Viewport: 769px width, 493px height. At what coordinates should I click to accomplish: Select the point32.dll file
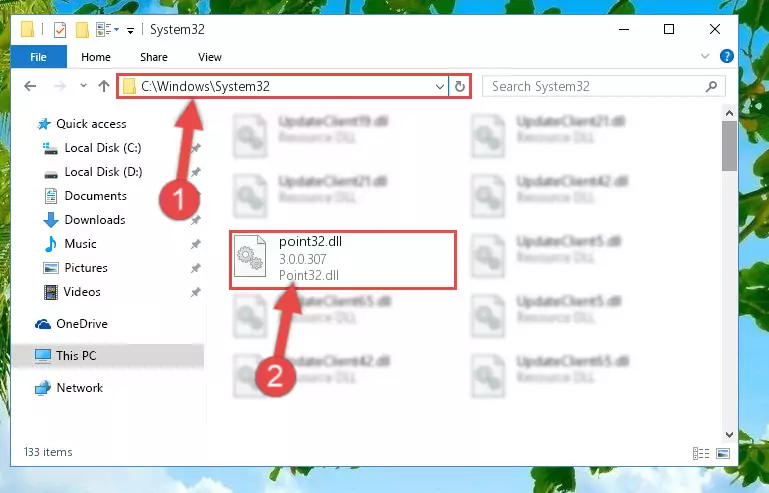[343, 259]
